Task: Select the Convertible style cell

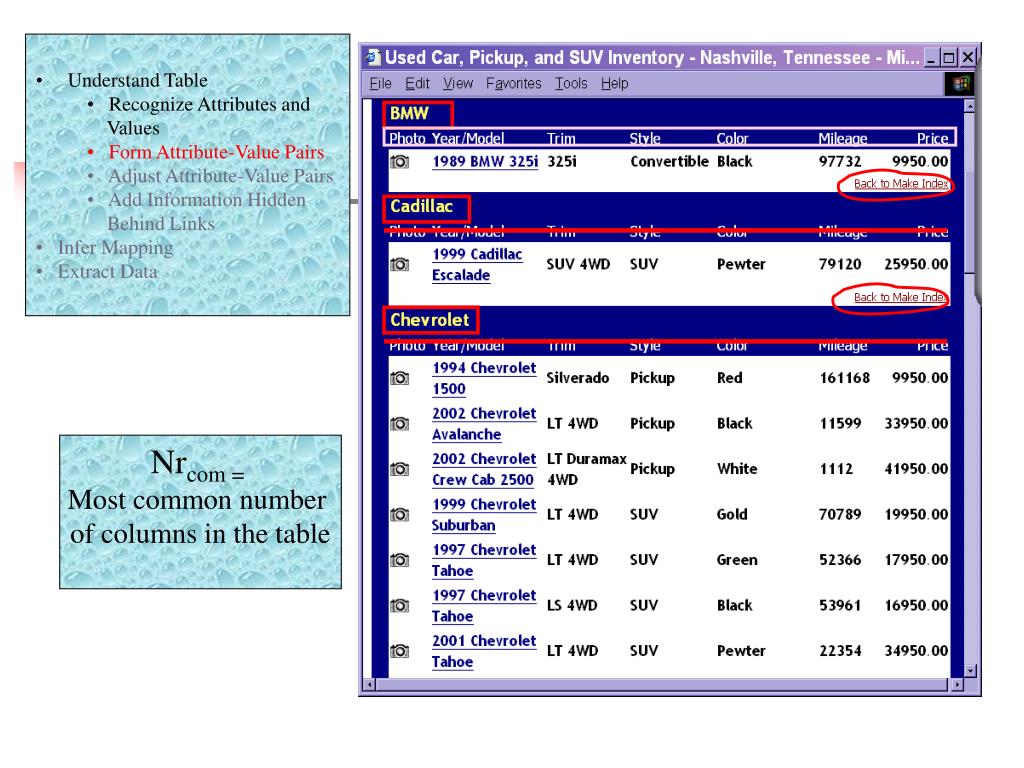Action: coord(669,161)
